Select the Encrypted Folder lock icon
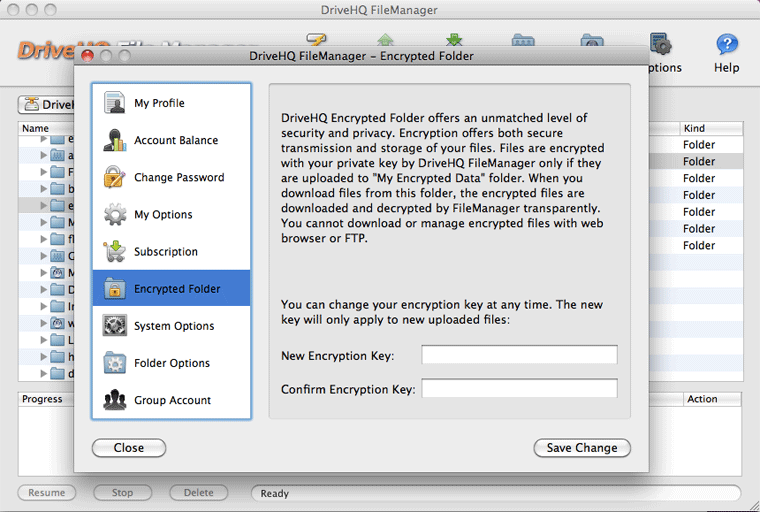Image resolution: width=760 pixels, height=512 pixels. pos(114,288)
